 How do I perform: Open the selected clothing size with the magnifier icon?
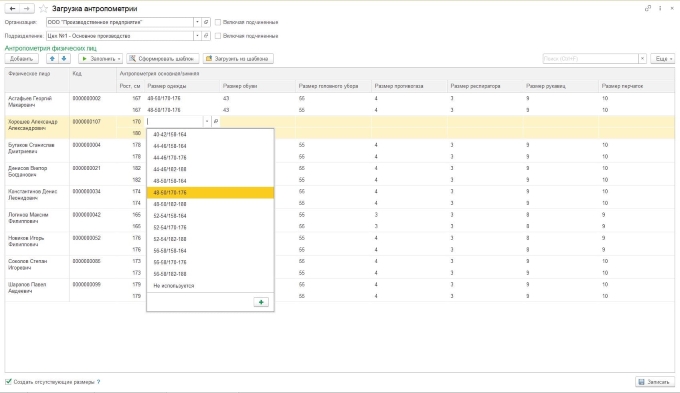pyautogui.click(x=216, y=121)
